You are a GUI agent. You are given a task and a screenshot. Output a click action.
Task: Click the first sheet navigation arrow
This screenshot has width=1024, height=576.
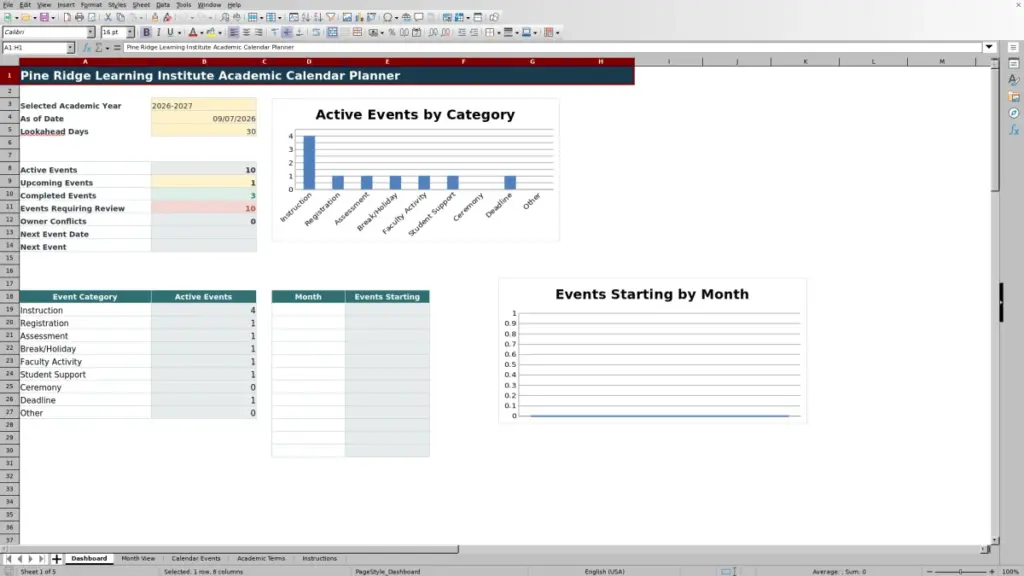(x=8, y=558)
